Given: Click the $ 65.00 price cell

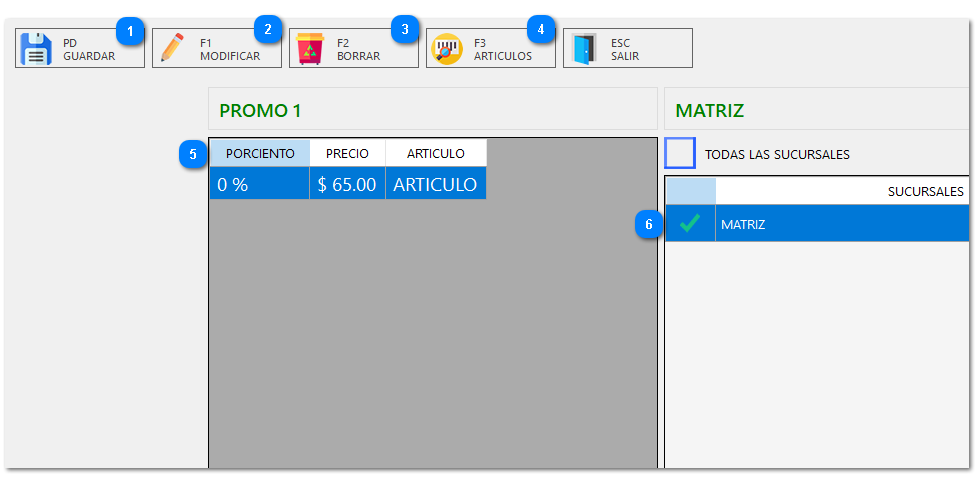Looking at the screenshot, I should click(x=347, y=183).
